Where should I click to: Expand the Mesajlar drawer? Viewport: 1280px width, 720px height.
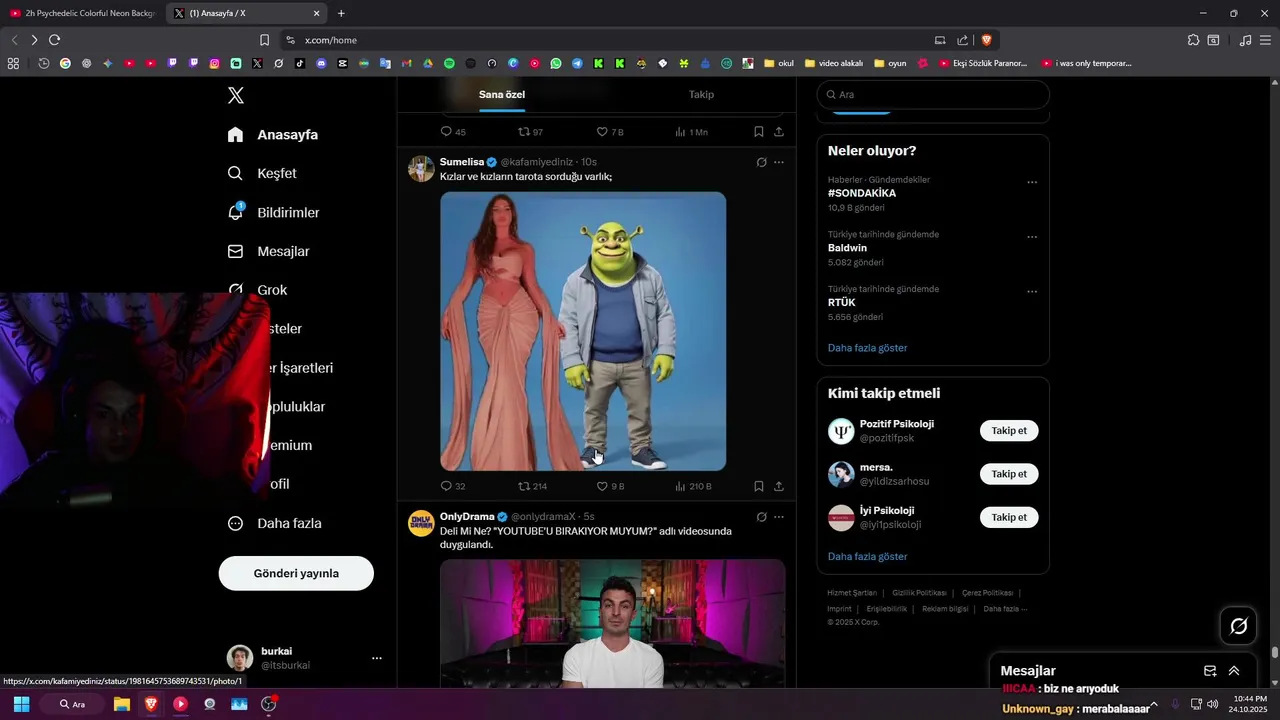click(1234, 671)
